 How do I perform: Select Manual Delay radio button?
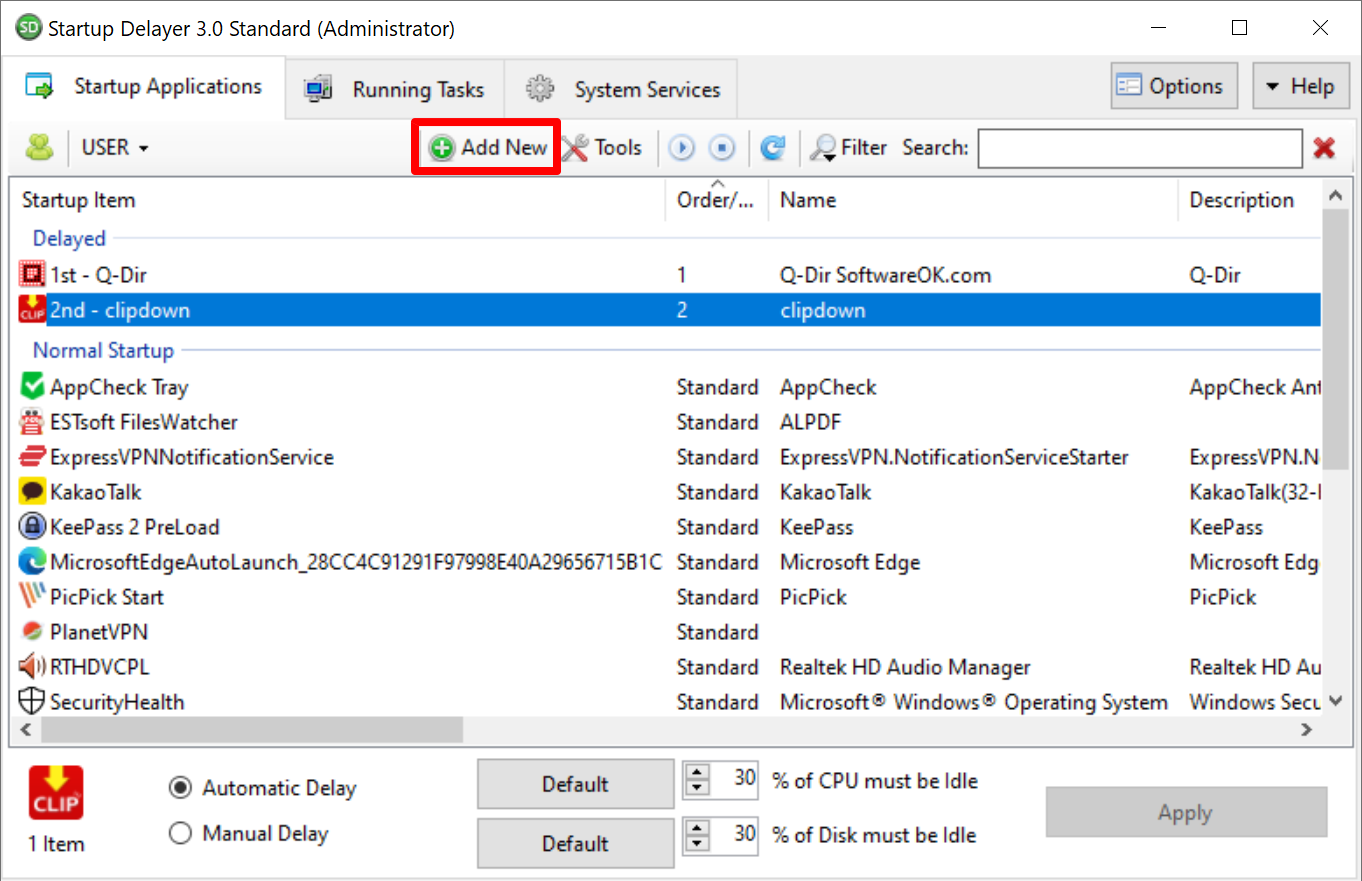tap(181, 833)
